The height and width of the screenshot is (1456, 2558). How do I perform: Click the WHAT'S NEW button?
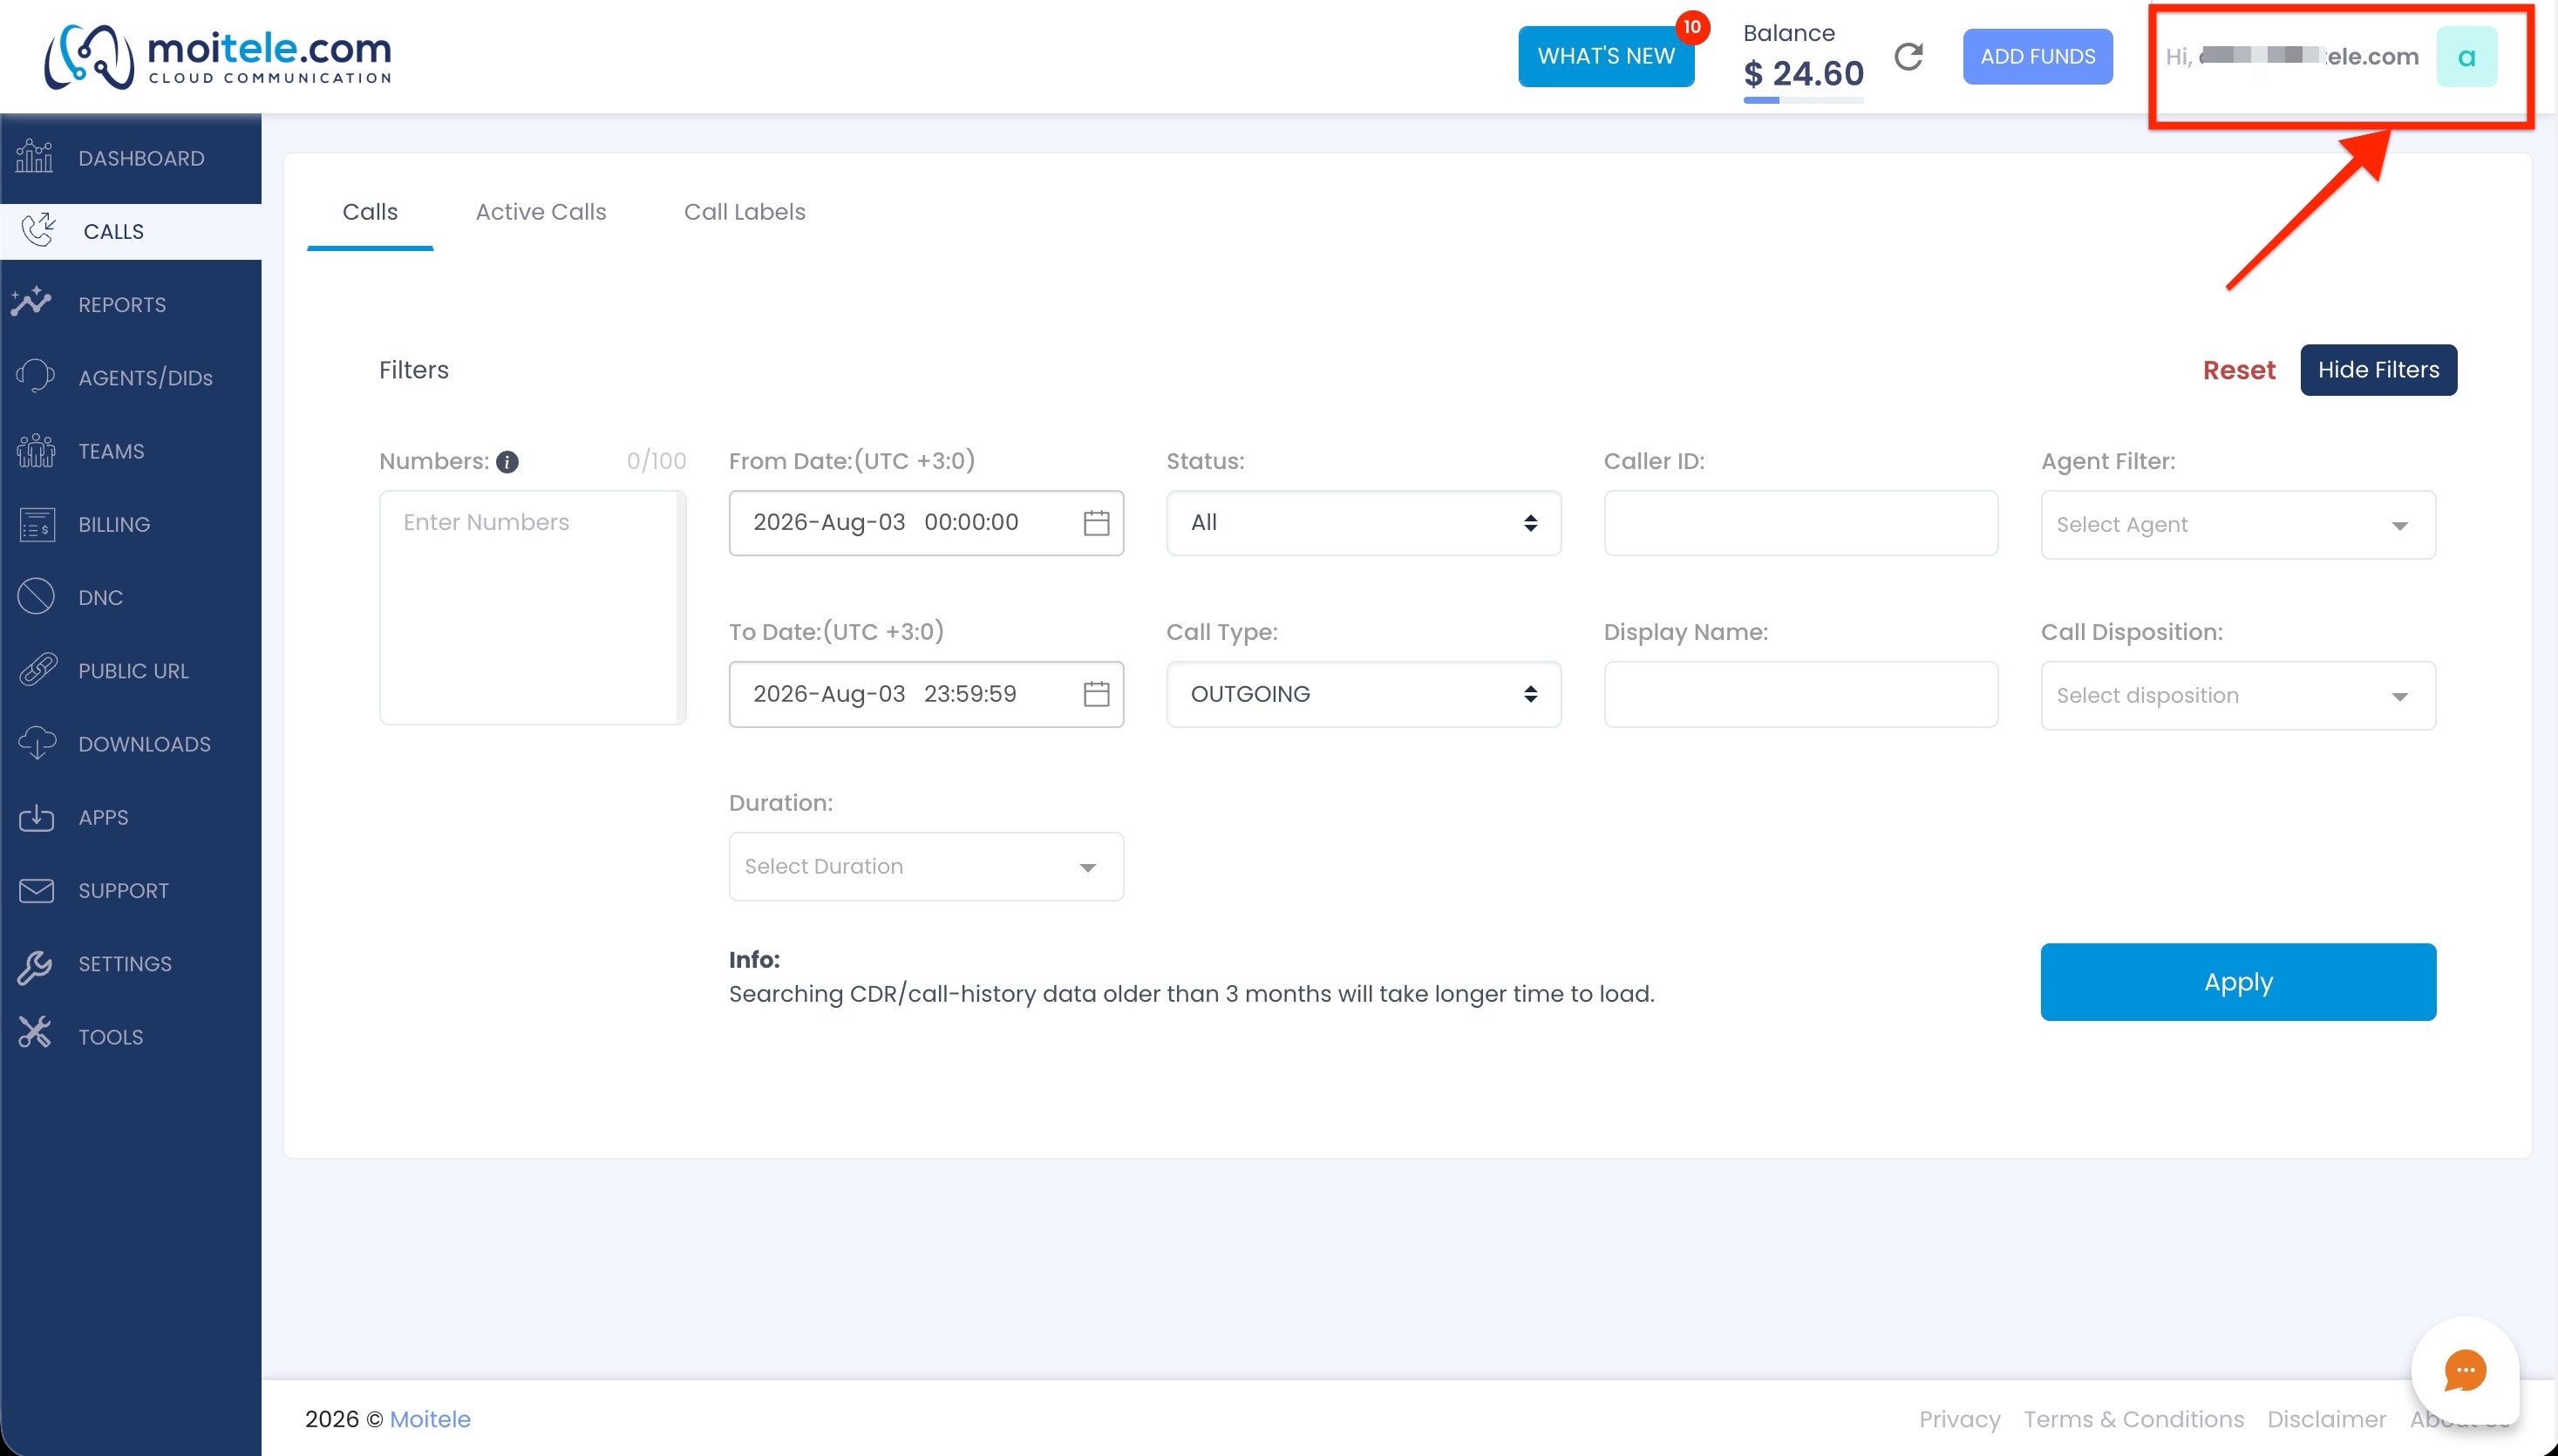1606,56
